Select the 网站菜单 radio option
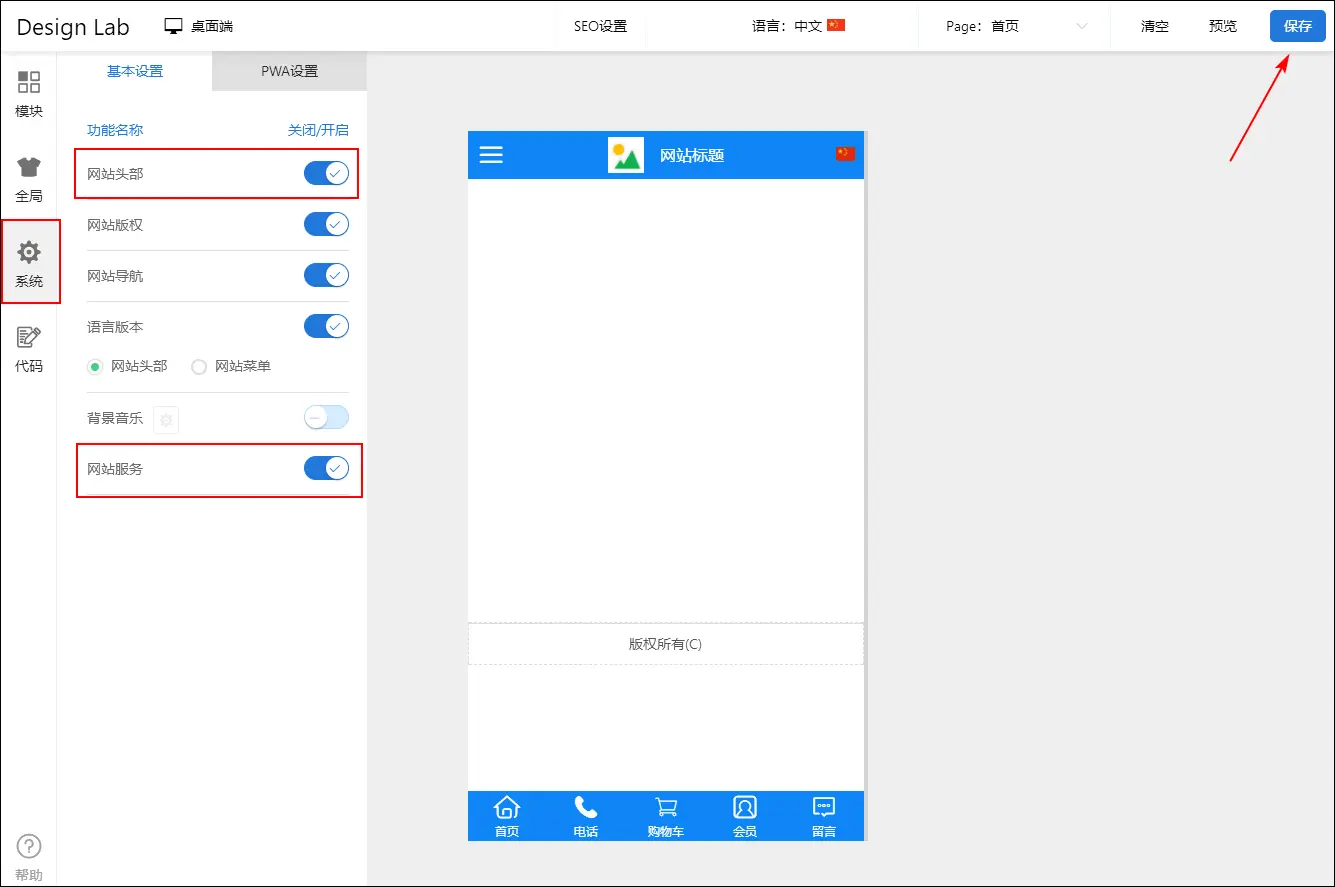Image resolution: width=1335 pixels, height=887 pixels. click(x=199, y=367)
